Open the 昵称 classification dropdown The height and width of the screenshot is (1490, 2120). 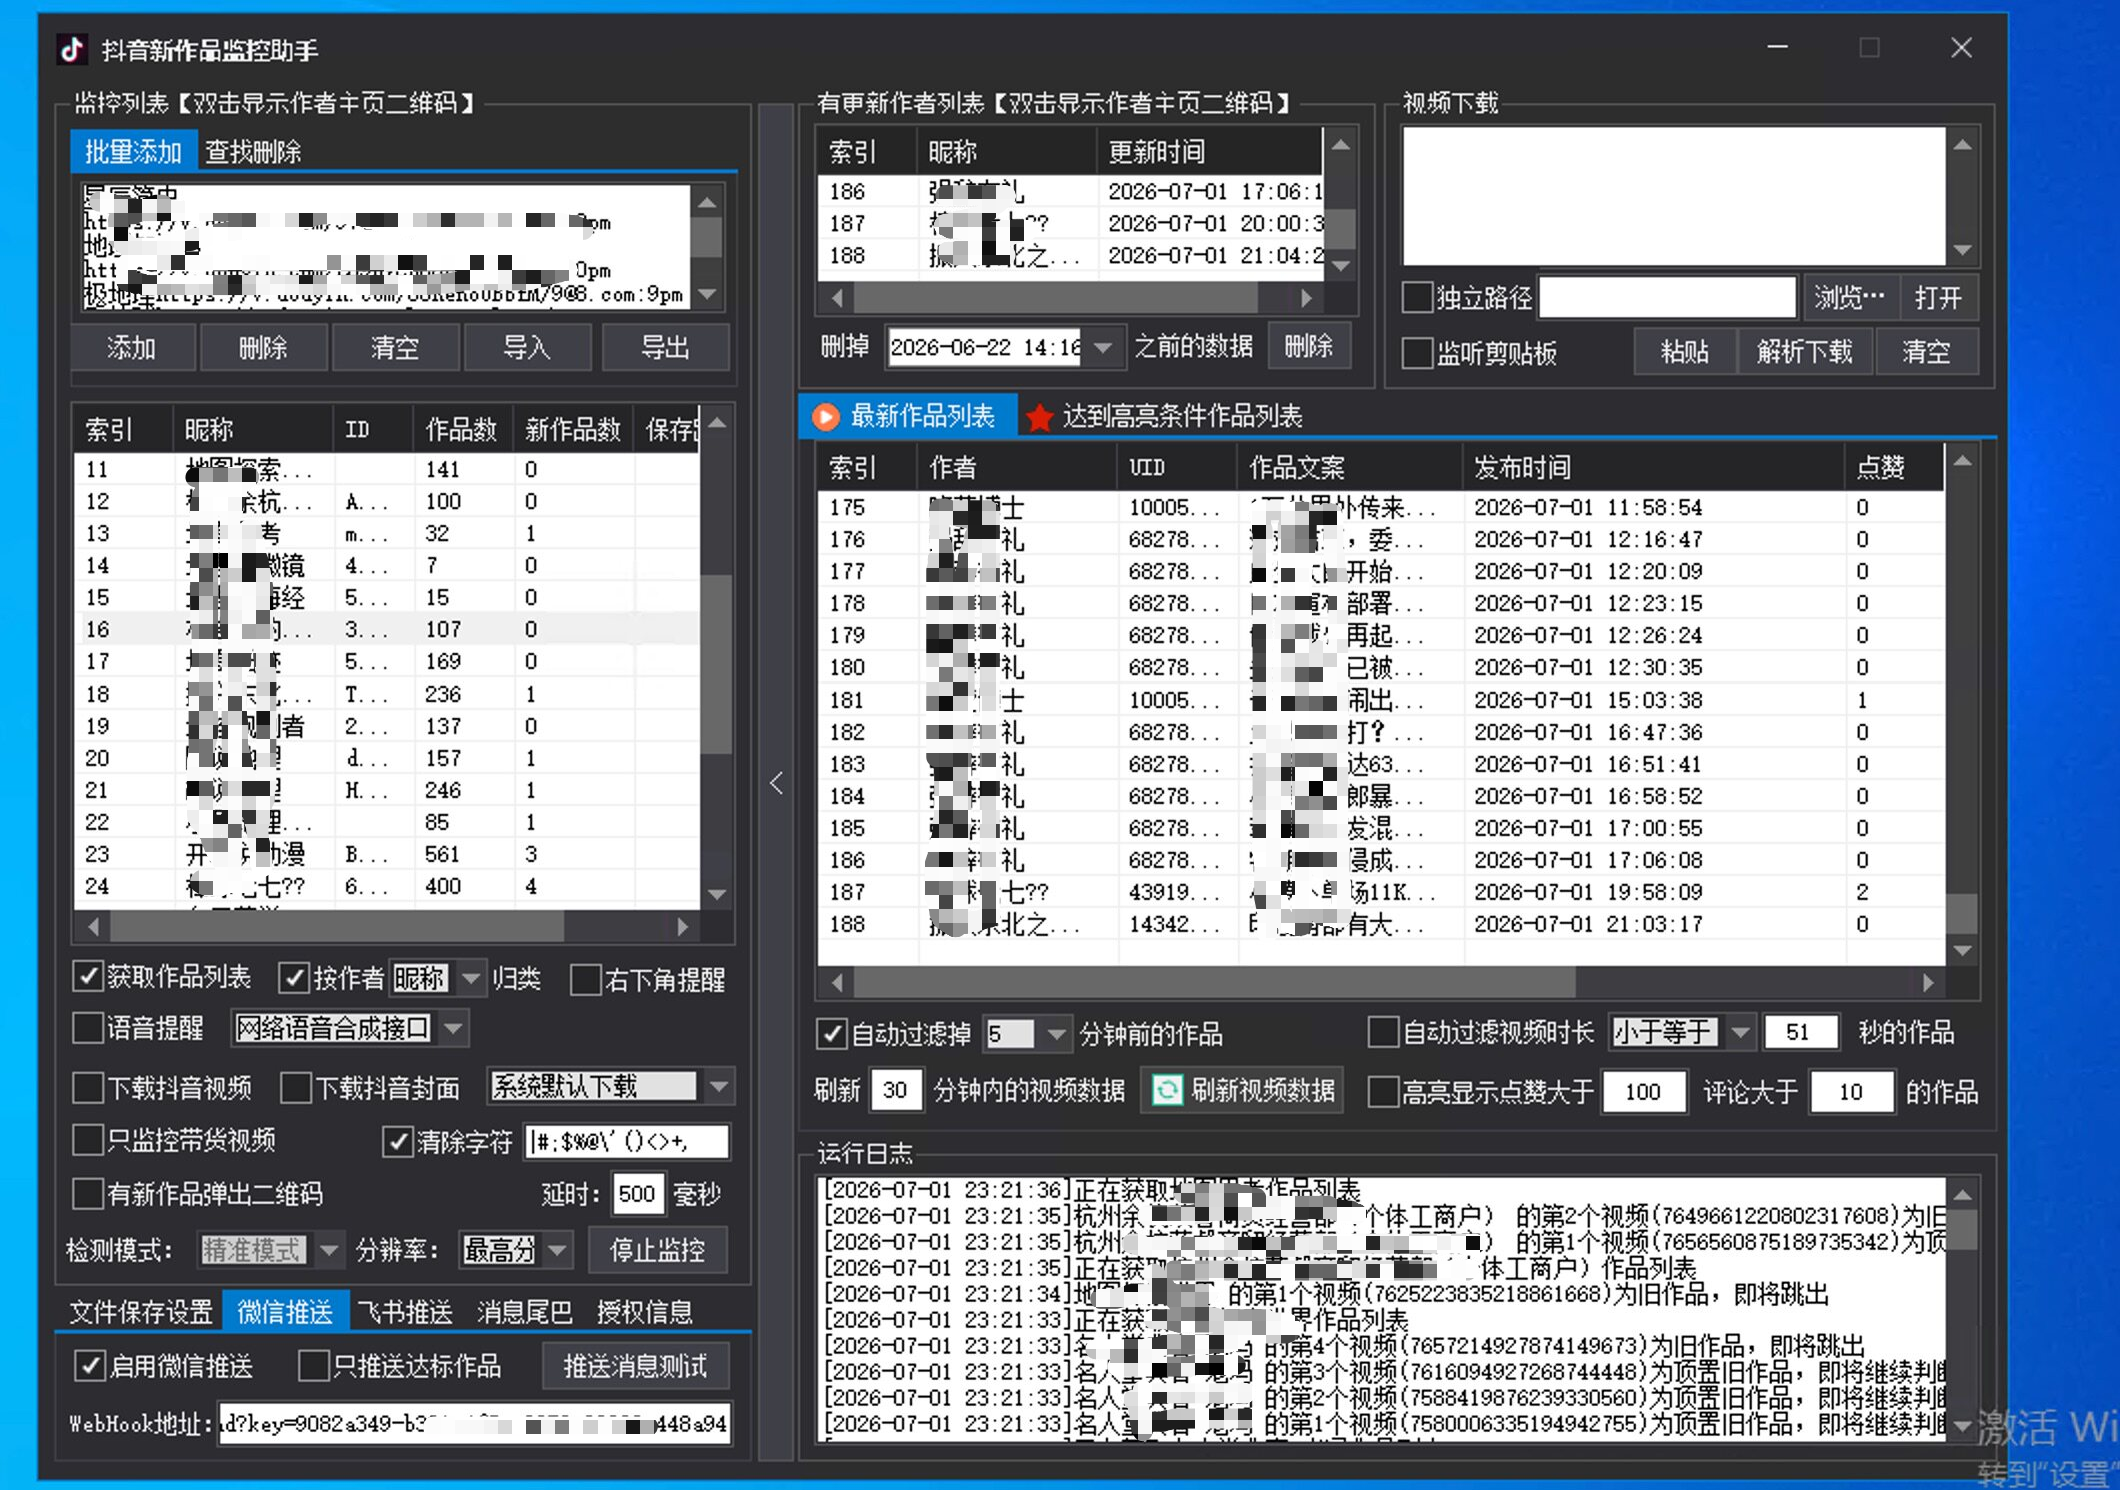pos(470,978)
